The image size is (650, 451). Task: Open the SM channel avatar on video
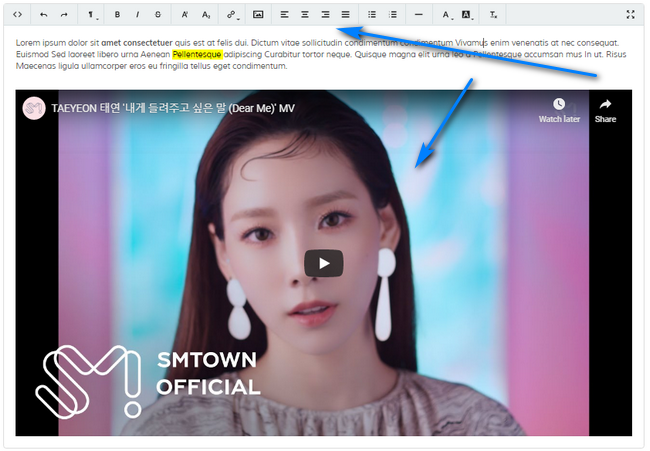point(34,108)
